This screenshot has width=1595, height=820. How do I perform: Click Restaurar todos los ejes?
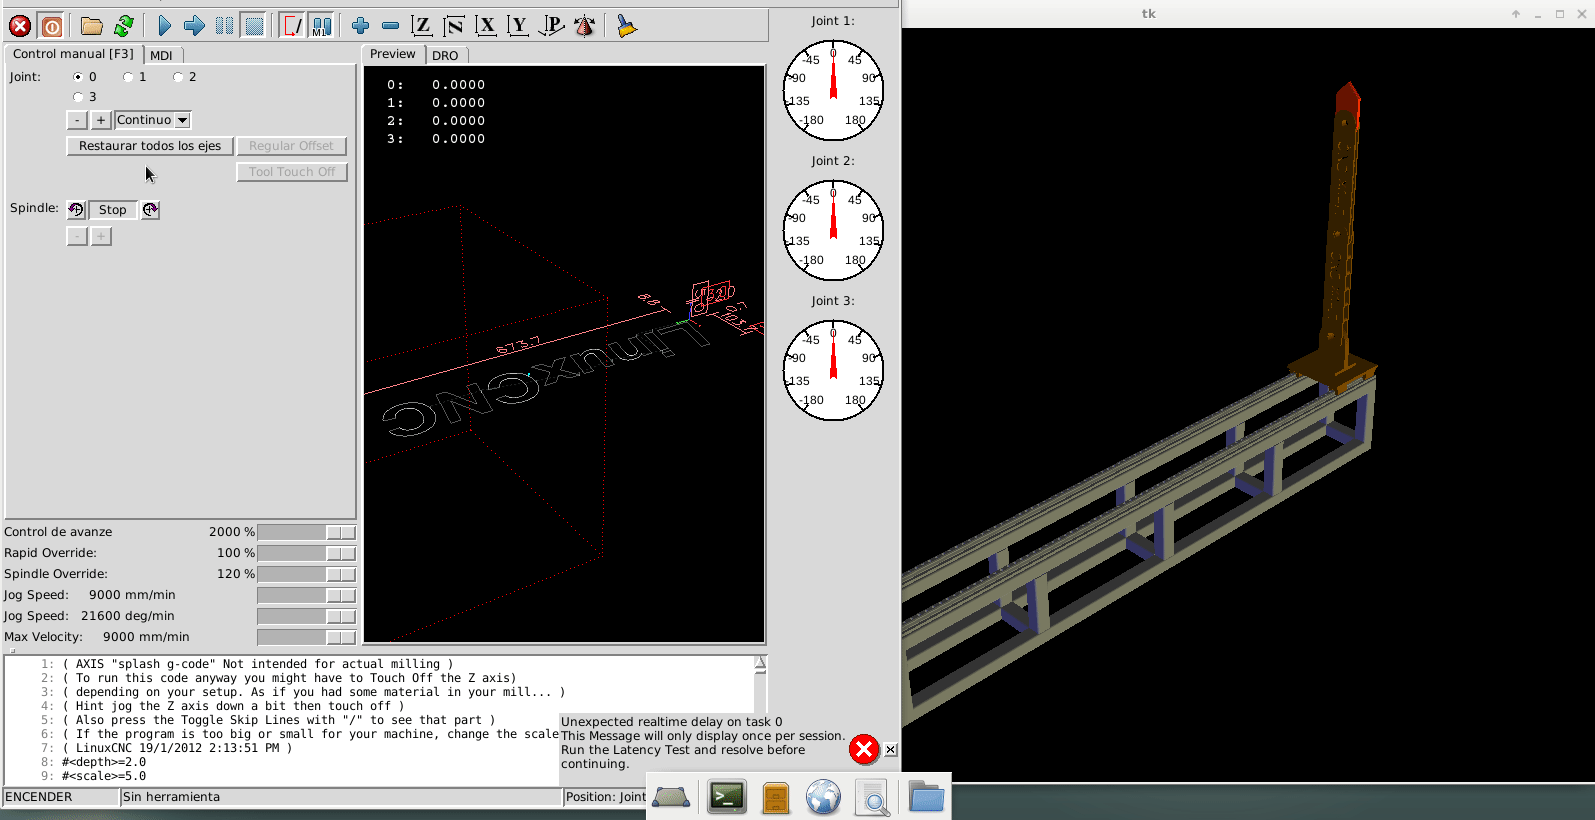pyautogui.click(x=150, y=146)
